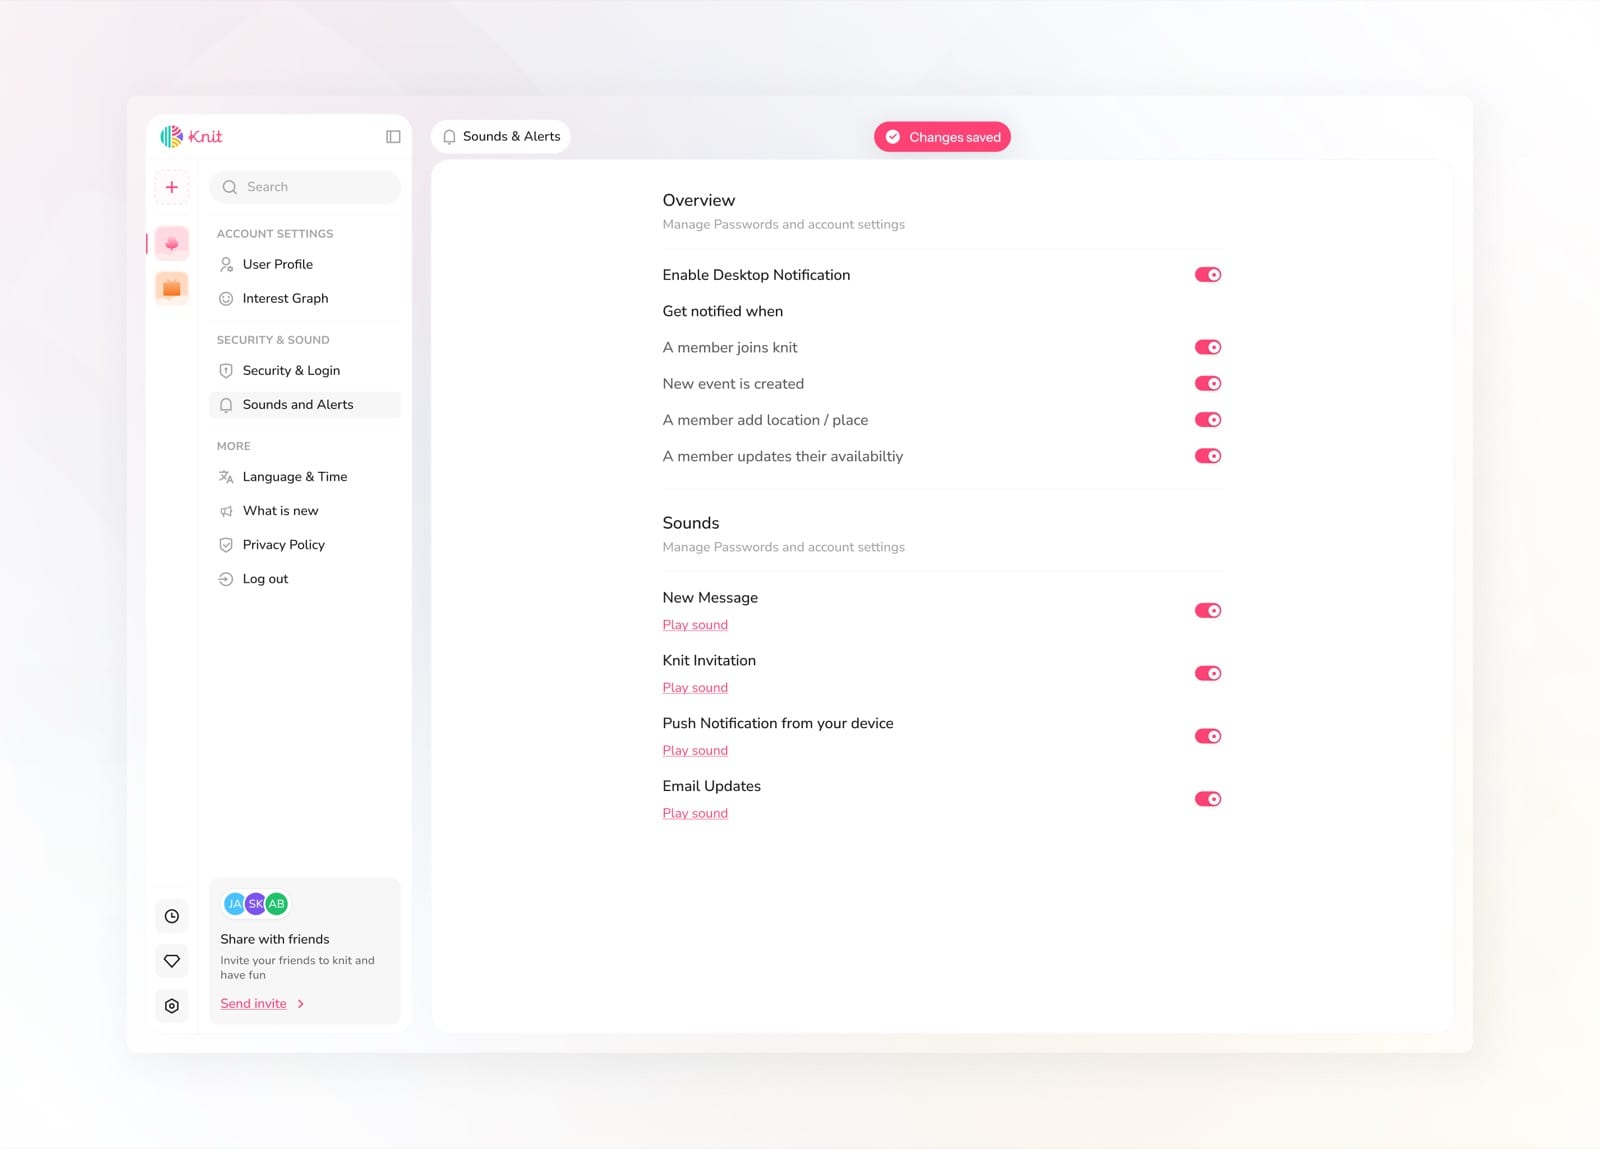The width and height of the screenshot is (1600, 1149).
Task: Select Sounds and Alerts menu item
Action: pos(305,405)
